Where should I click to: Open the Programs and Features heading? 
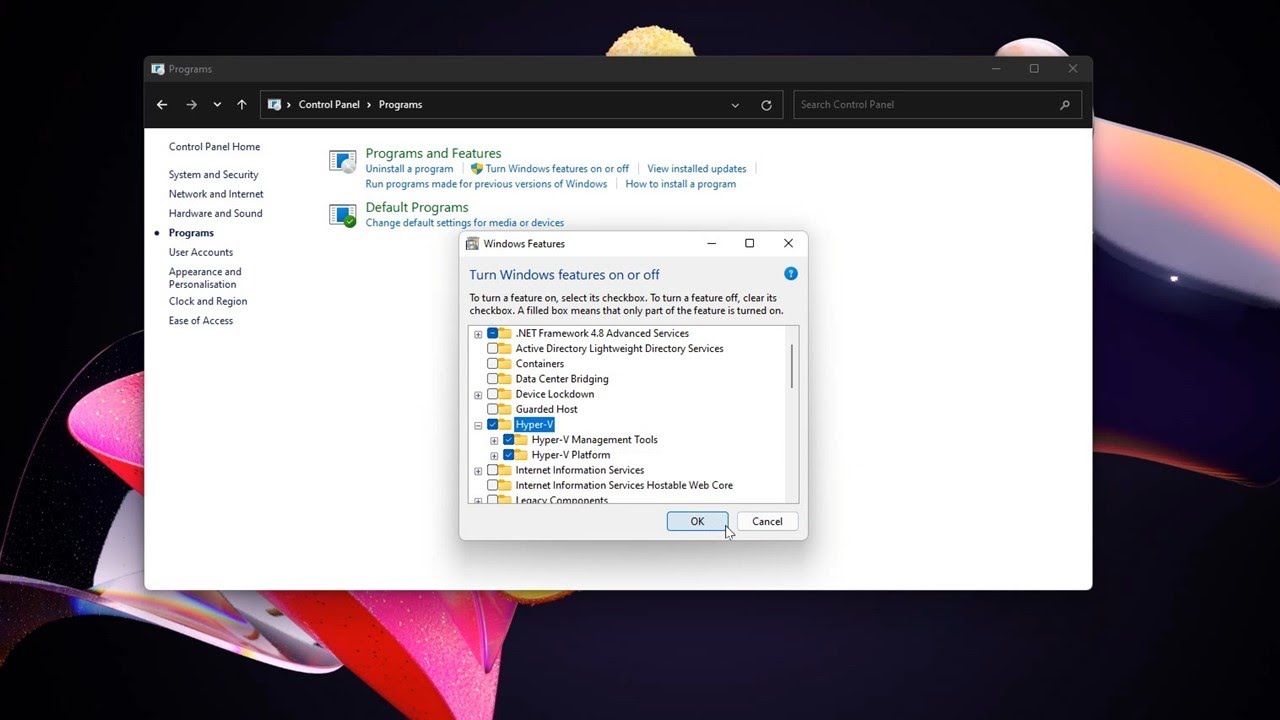[x=433, y=153]
